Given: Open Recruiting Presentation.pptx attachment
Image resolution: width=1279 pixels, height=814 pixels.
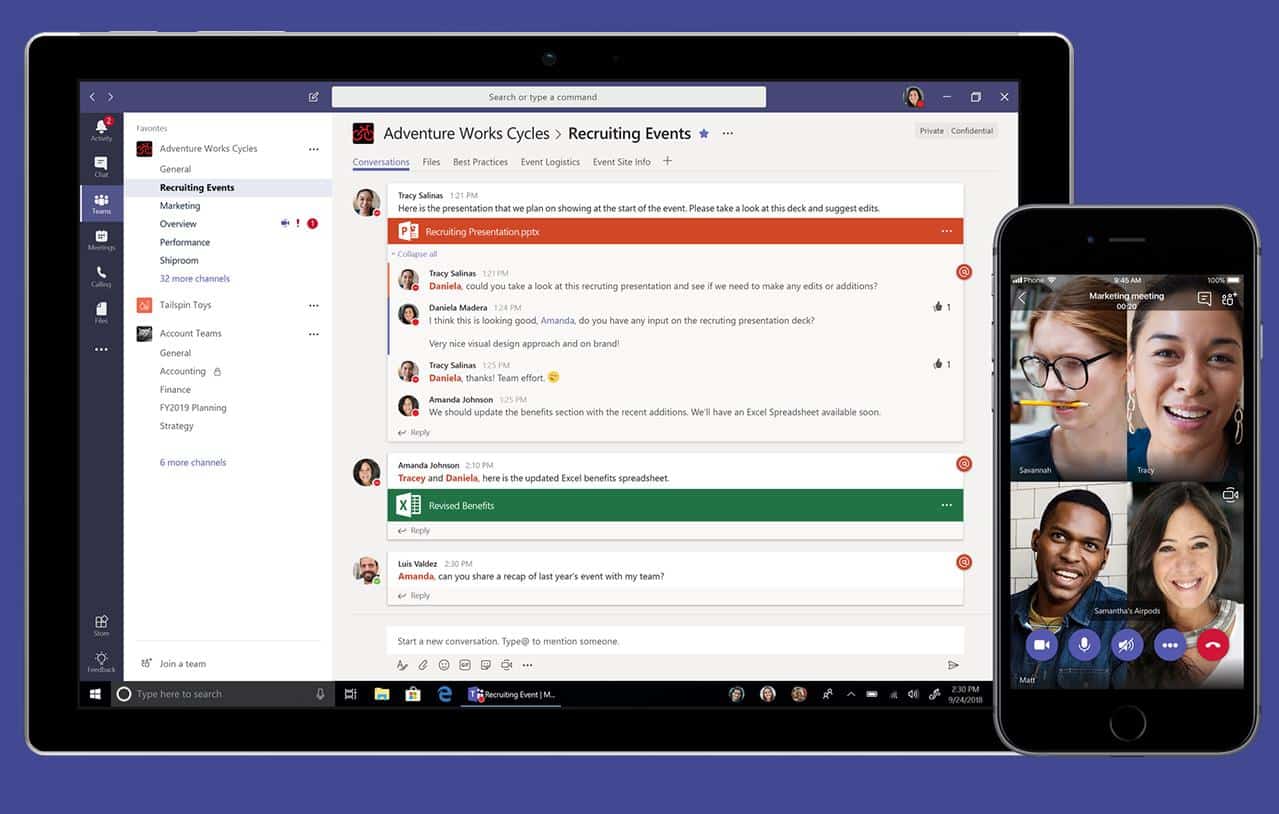Looking at the screenshot, I should 676,231.
